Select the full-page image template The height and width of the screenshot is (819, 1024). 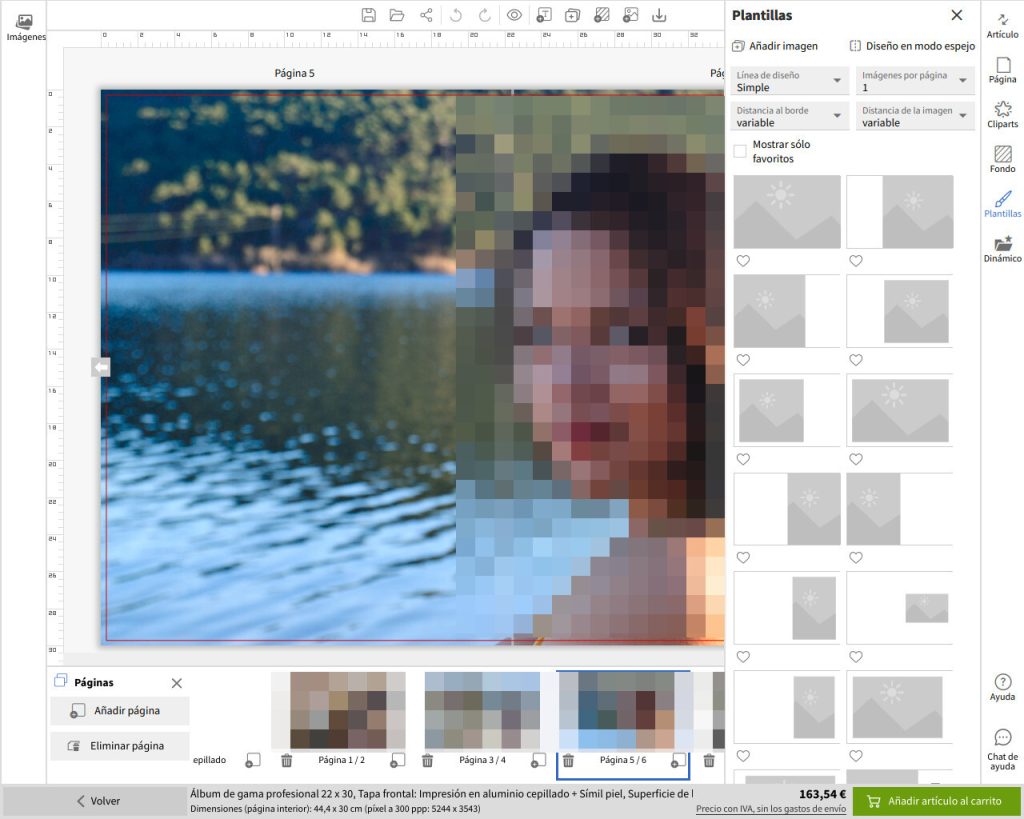[x=787, y=212]
